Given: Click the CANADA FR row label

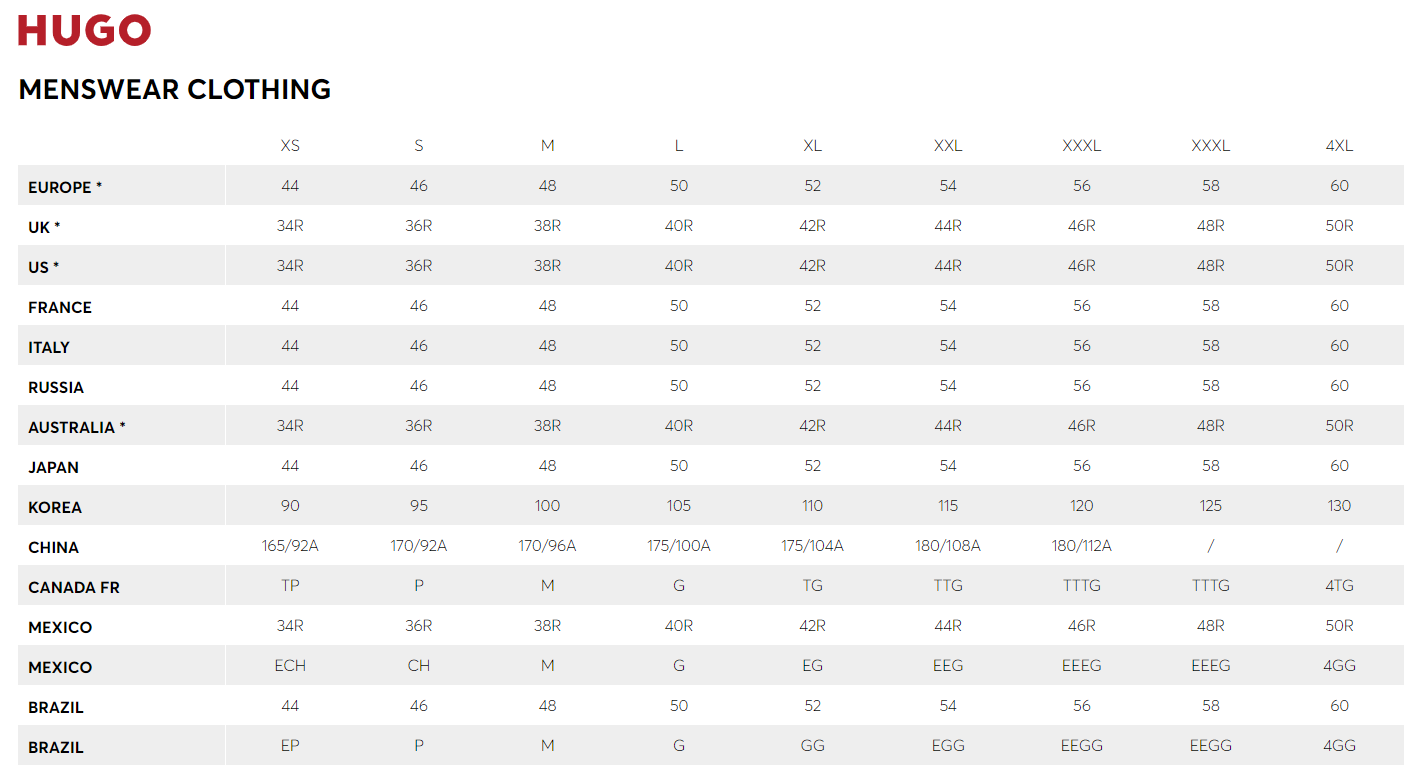Looking at the screenshot, I should (x=74, y=587).
